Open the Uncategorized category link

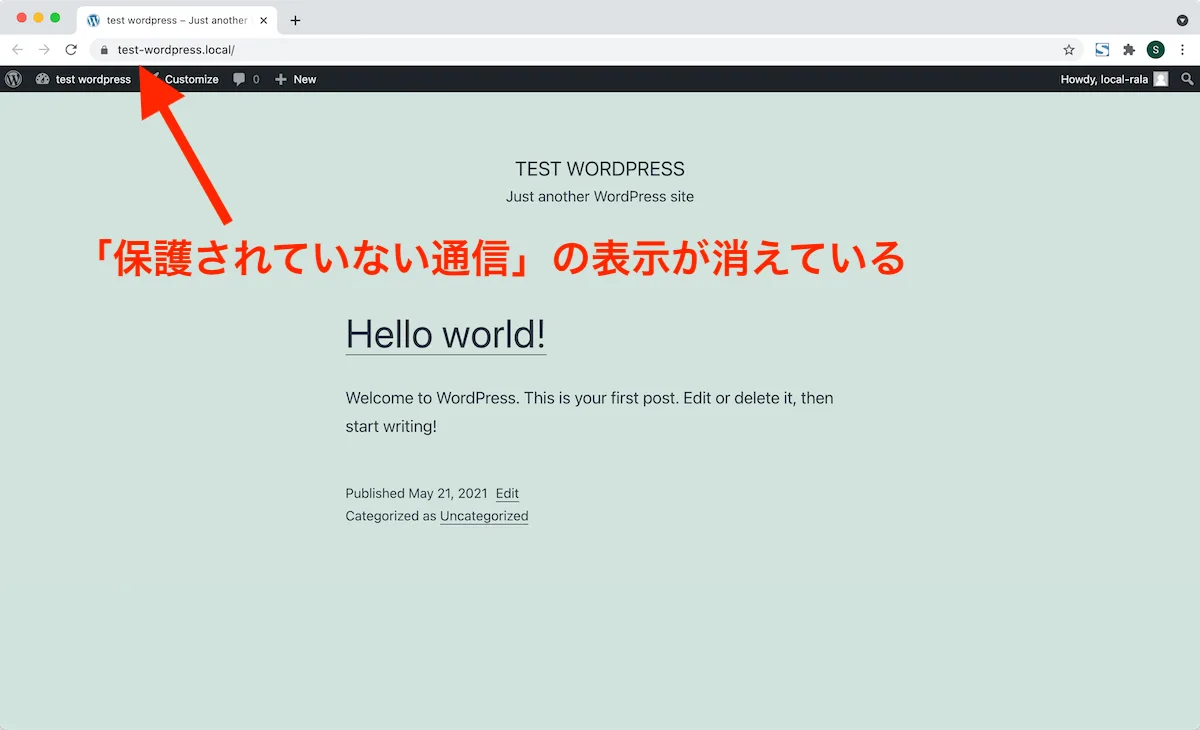coord(484,516)
